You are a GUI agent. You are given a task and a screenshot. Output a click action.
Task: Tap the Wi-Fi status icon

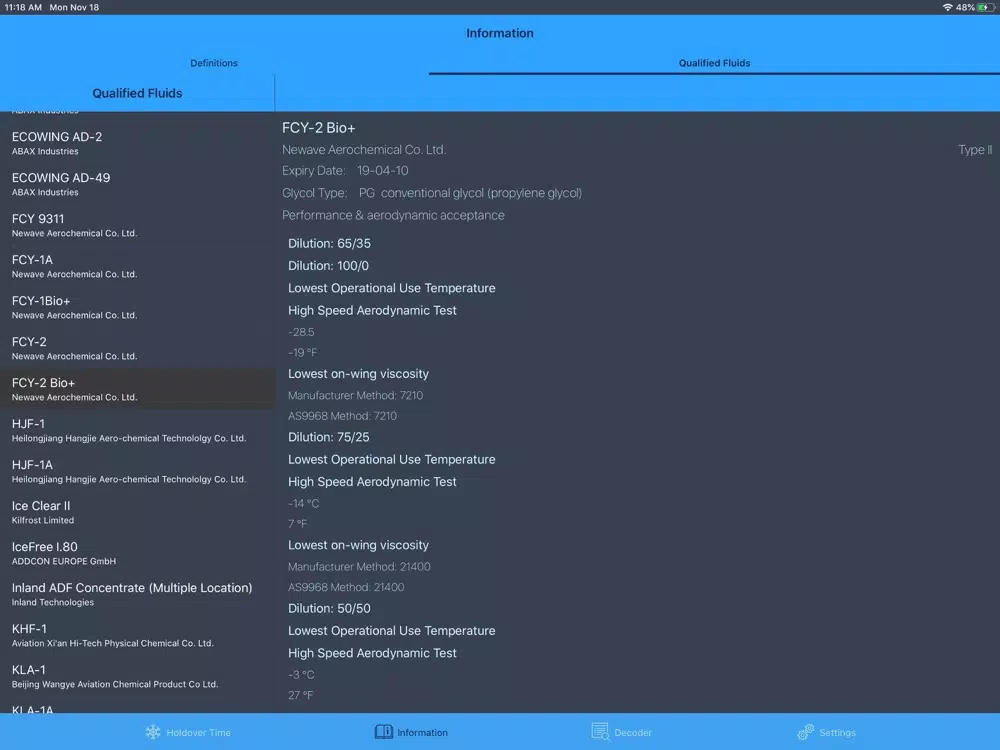(x=948, y=7)
